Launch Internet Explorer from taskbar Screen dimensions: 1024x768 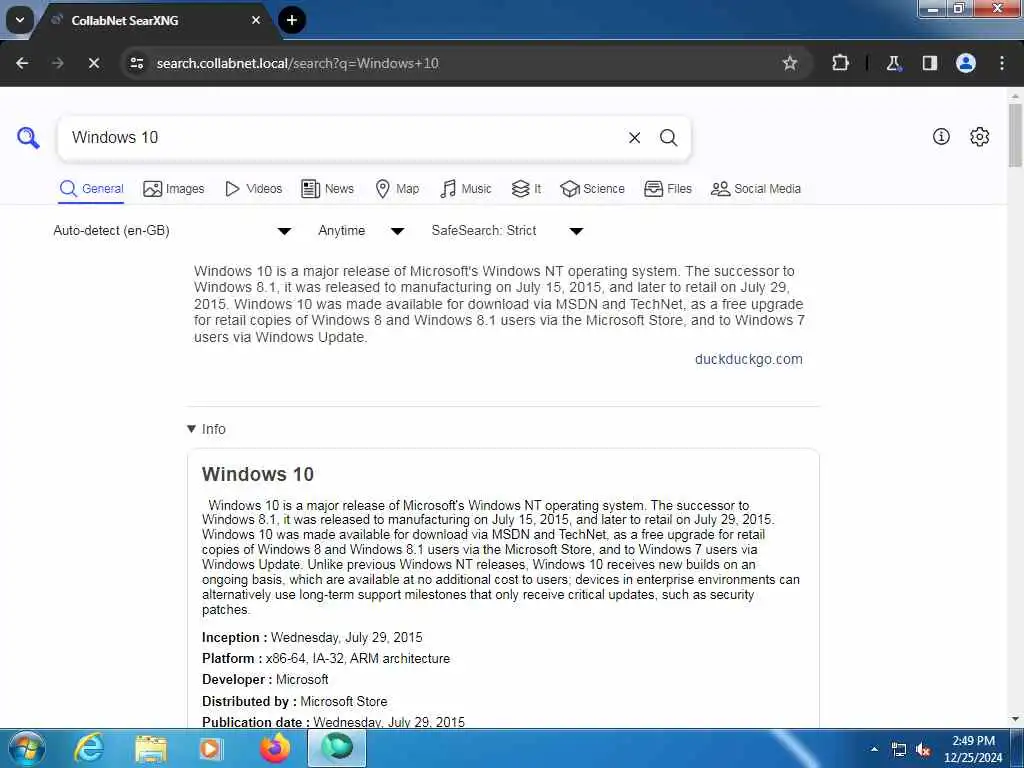(x=88, y=748)
